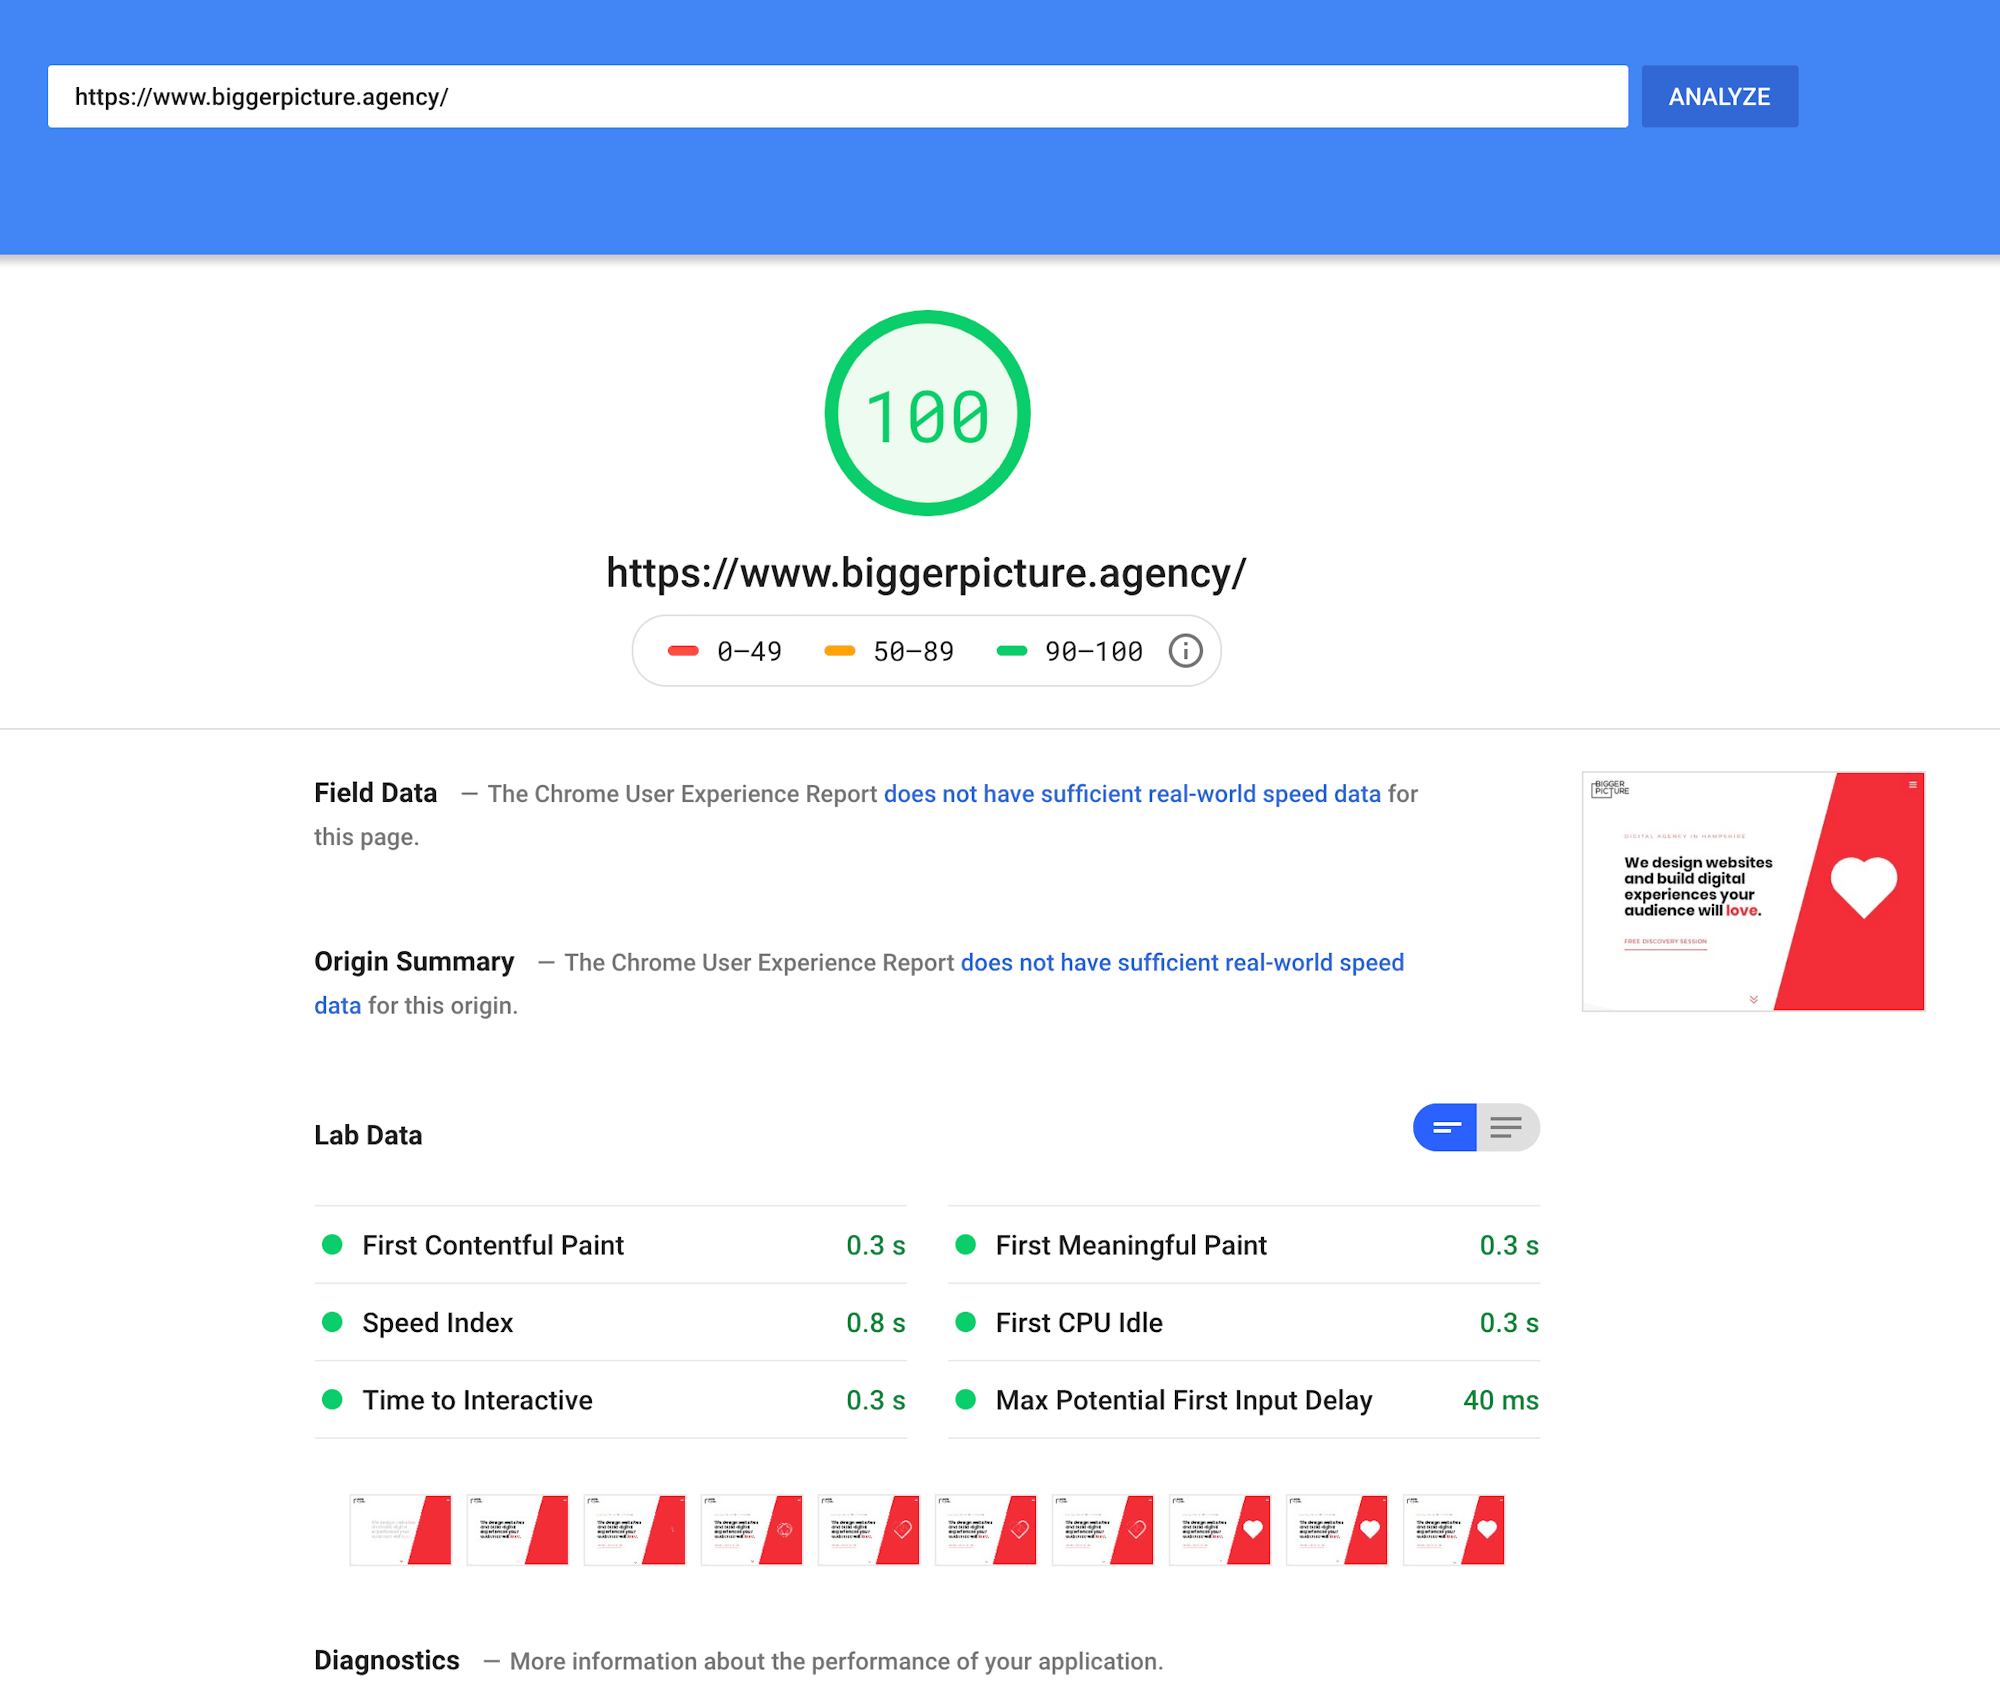The image size is (2000, 1704).
Task: Click the green dot beside First Meaningful Paint
Action: click(x=965, y=1245)
